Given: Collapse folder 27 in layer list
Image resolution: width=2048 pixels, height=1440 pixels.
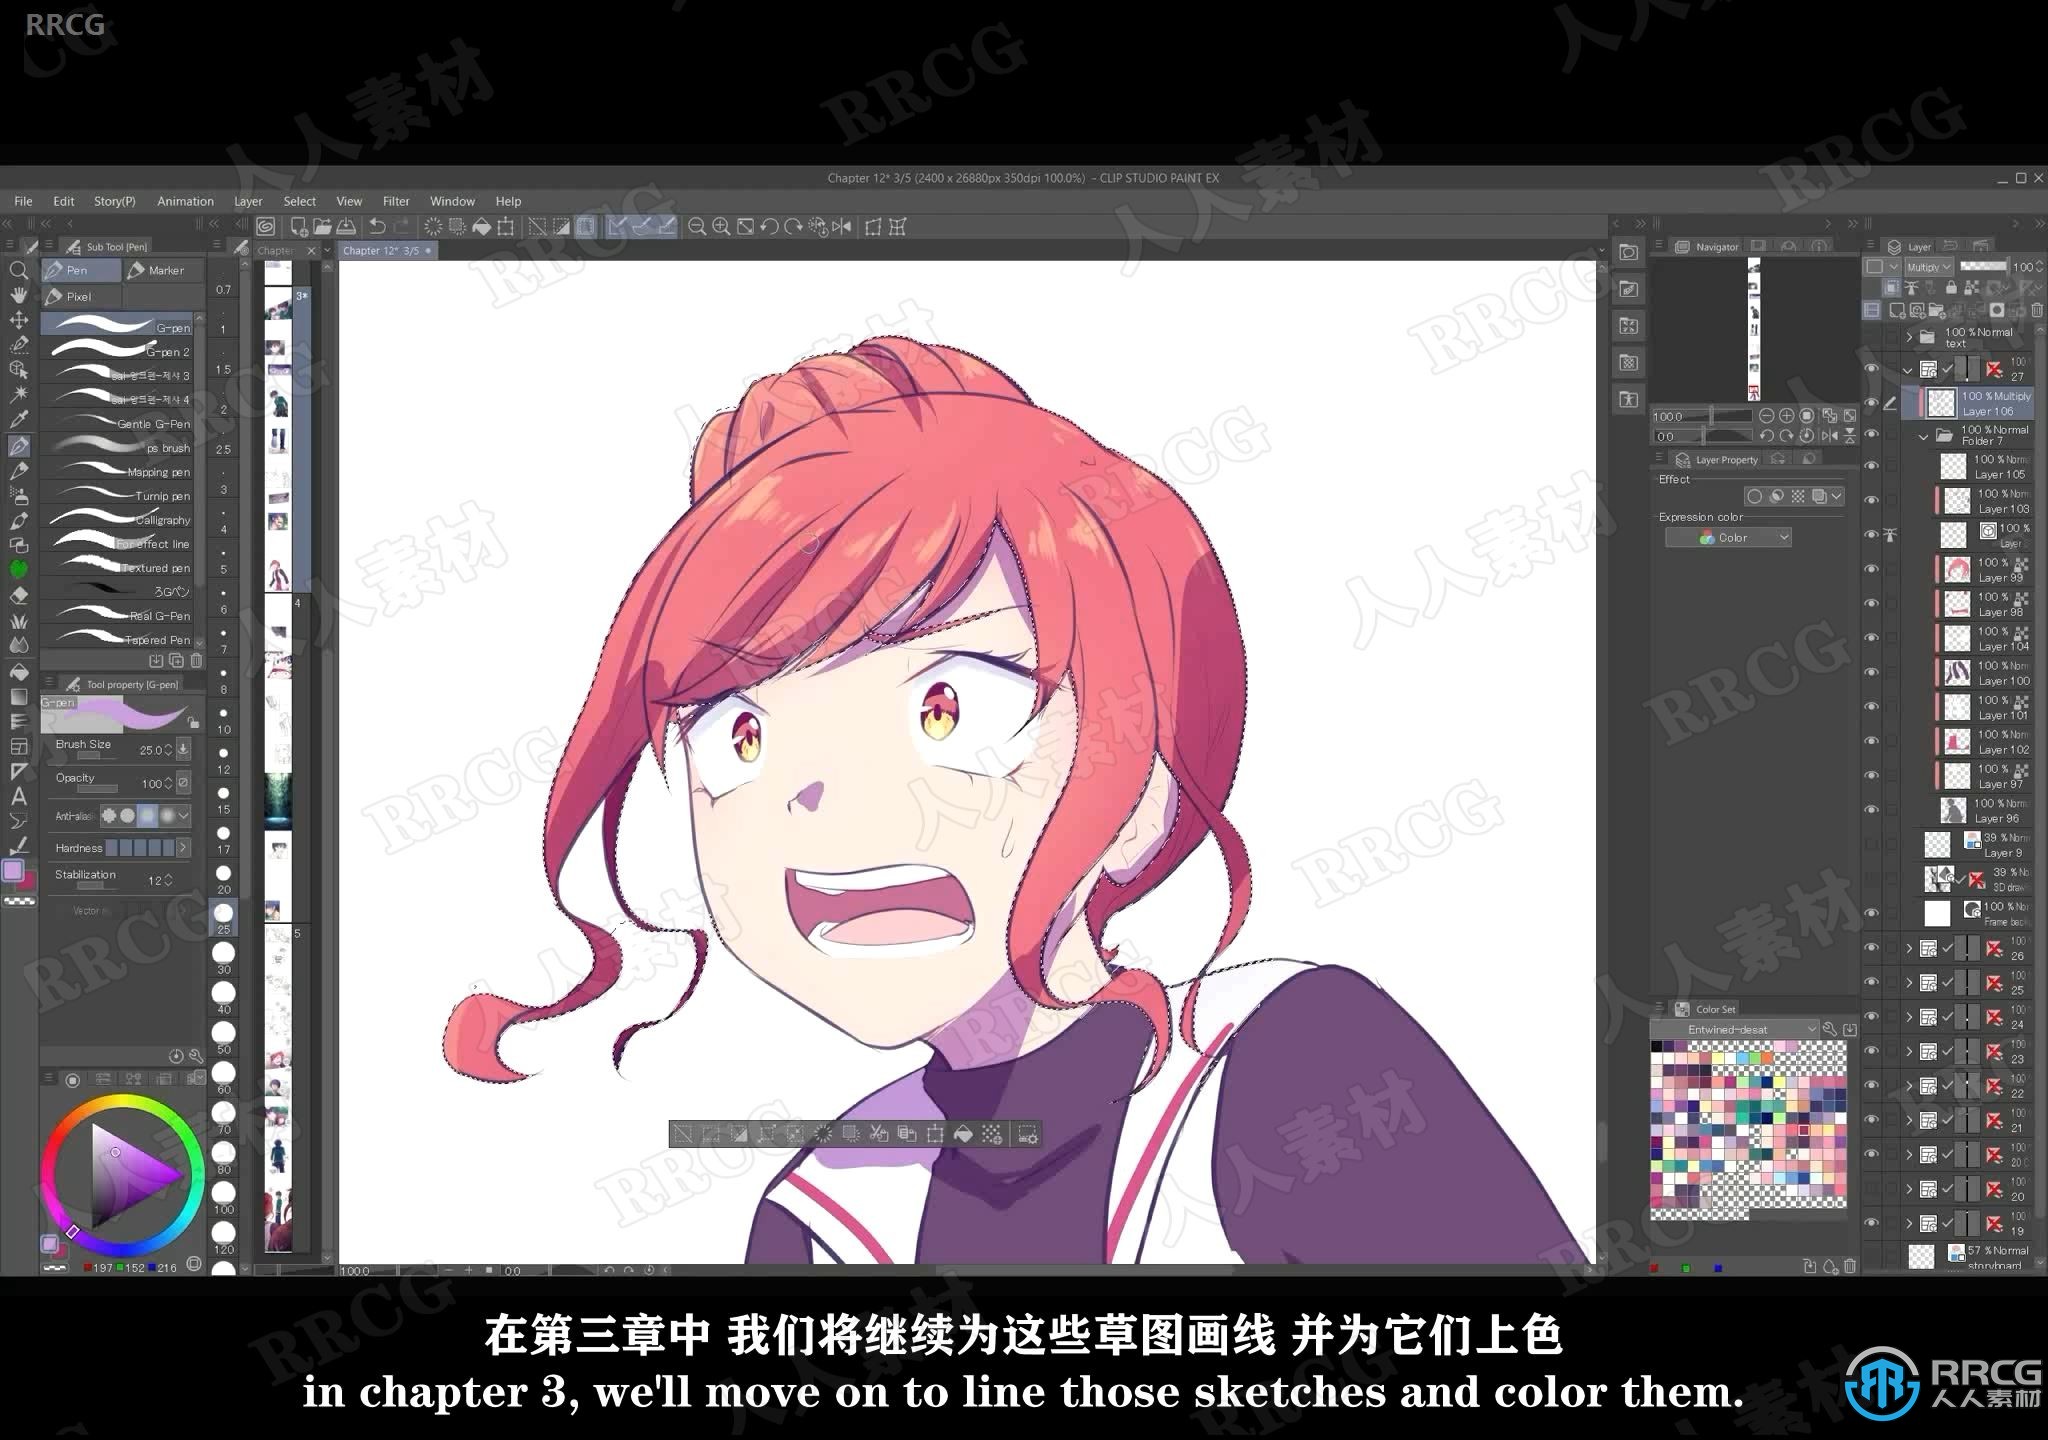Looking at the screenshot, I should 1909,369.
